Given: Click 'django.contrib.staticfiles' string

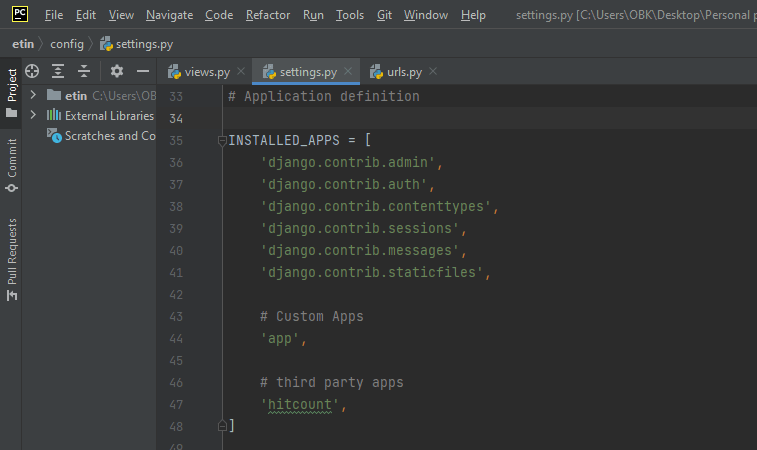Looking at the screenshot, I should pos(372,272).
